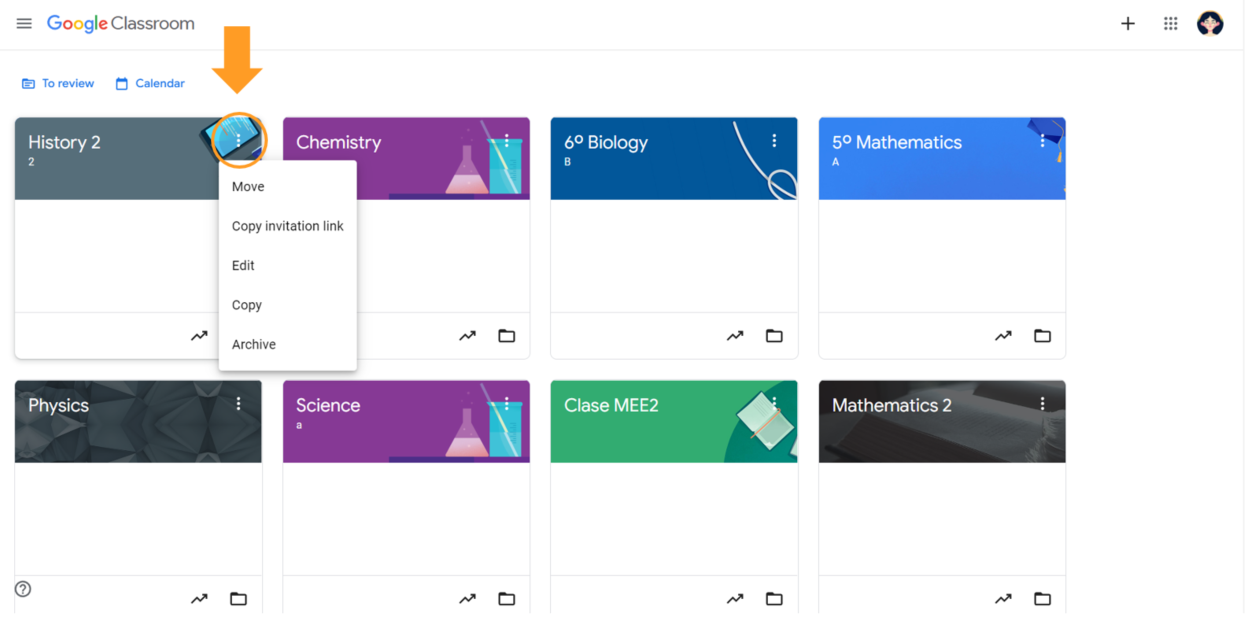Open the Calendar link

click(x=150, y=84)
